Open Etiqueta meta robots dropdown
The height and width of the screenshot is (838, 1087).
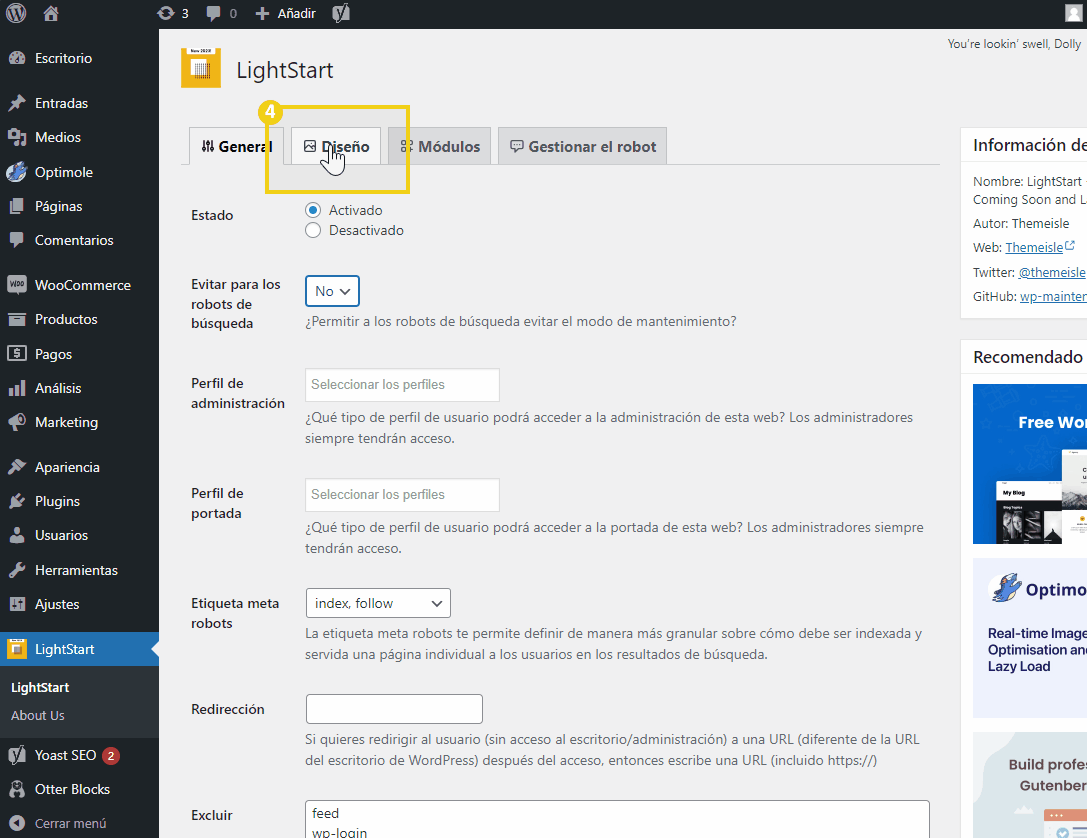pyautogui.click(x=378, y=603)
